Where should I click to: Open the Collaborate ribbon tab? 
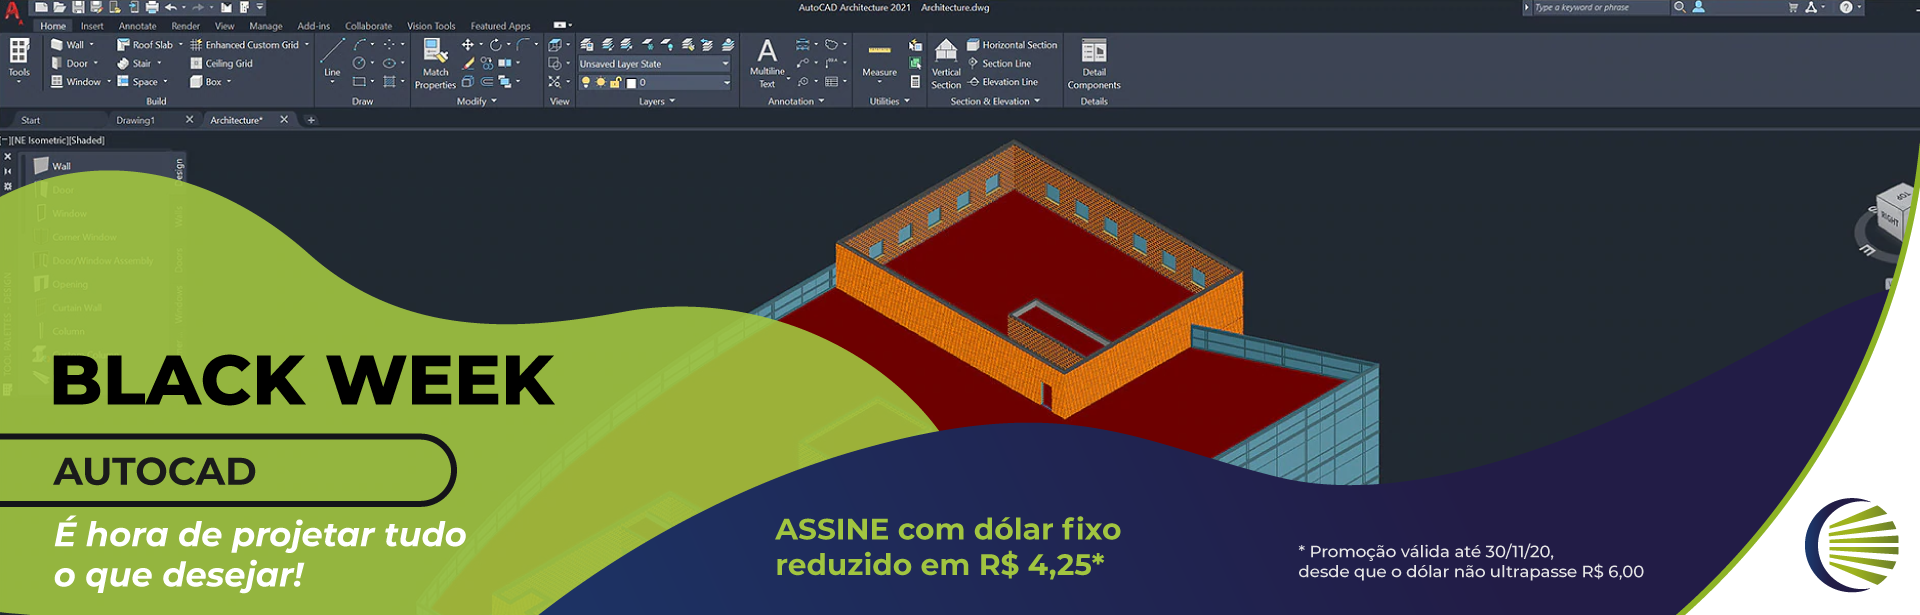tap(368, 26)
